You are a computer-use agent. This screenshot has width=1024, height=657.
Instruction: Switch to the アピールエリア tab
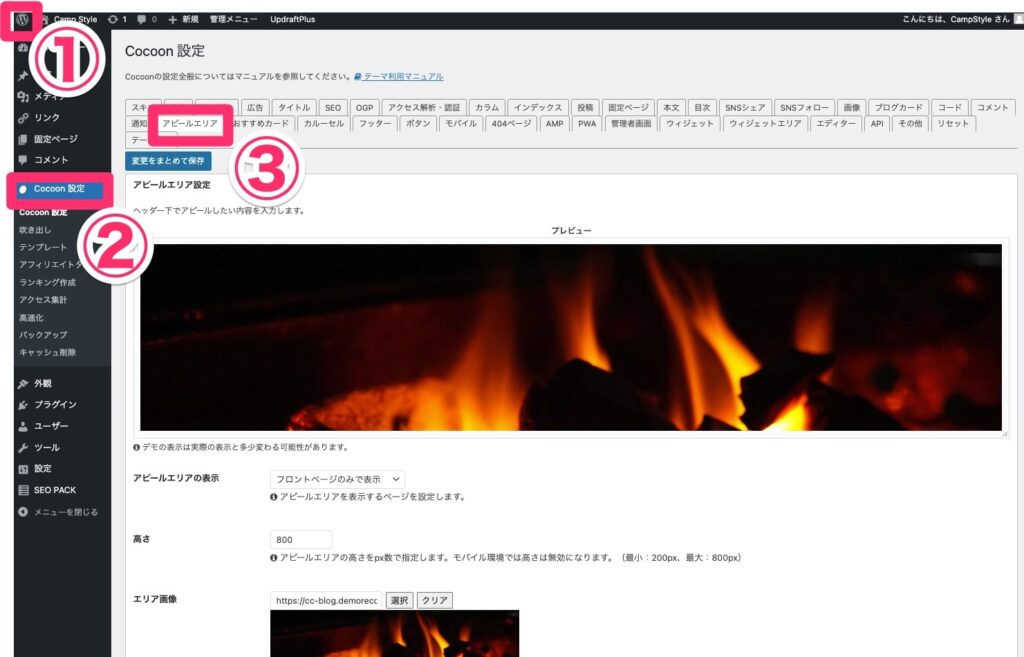190,123
